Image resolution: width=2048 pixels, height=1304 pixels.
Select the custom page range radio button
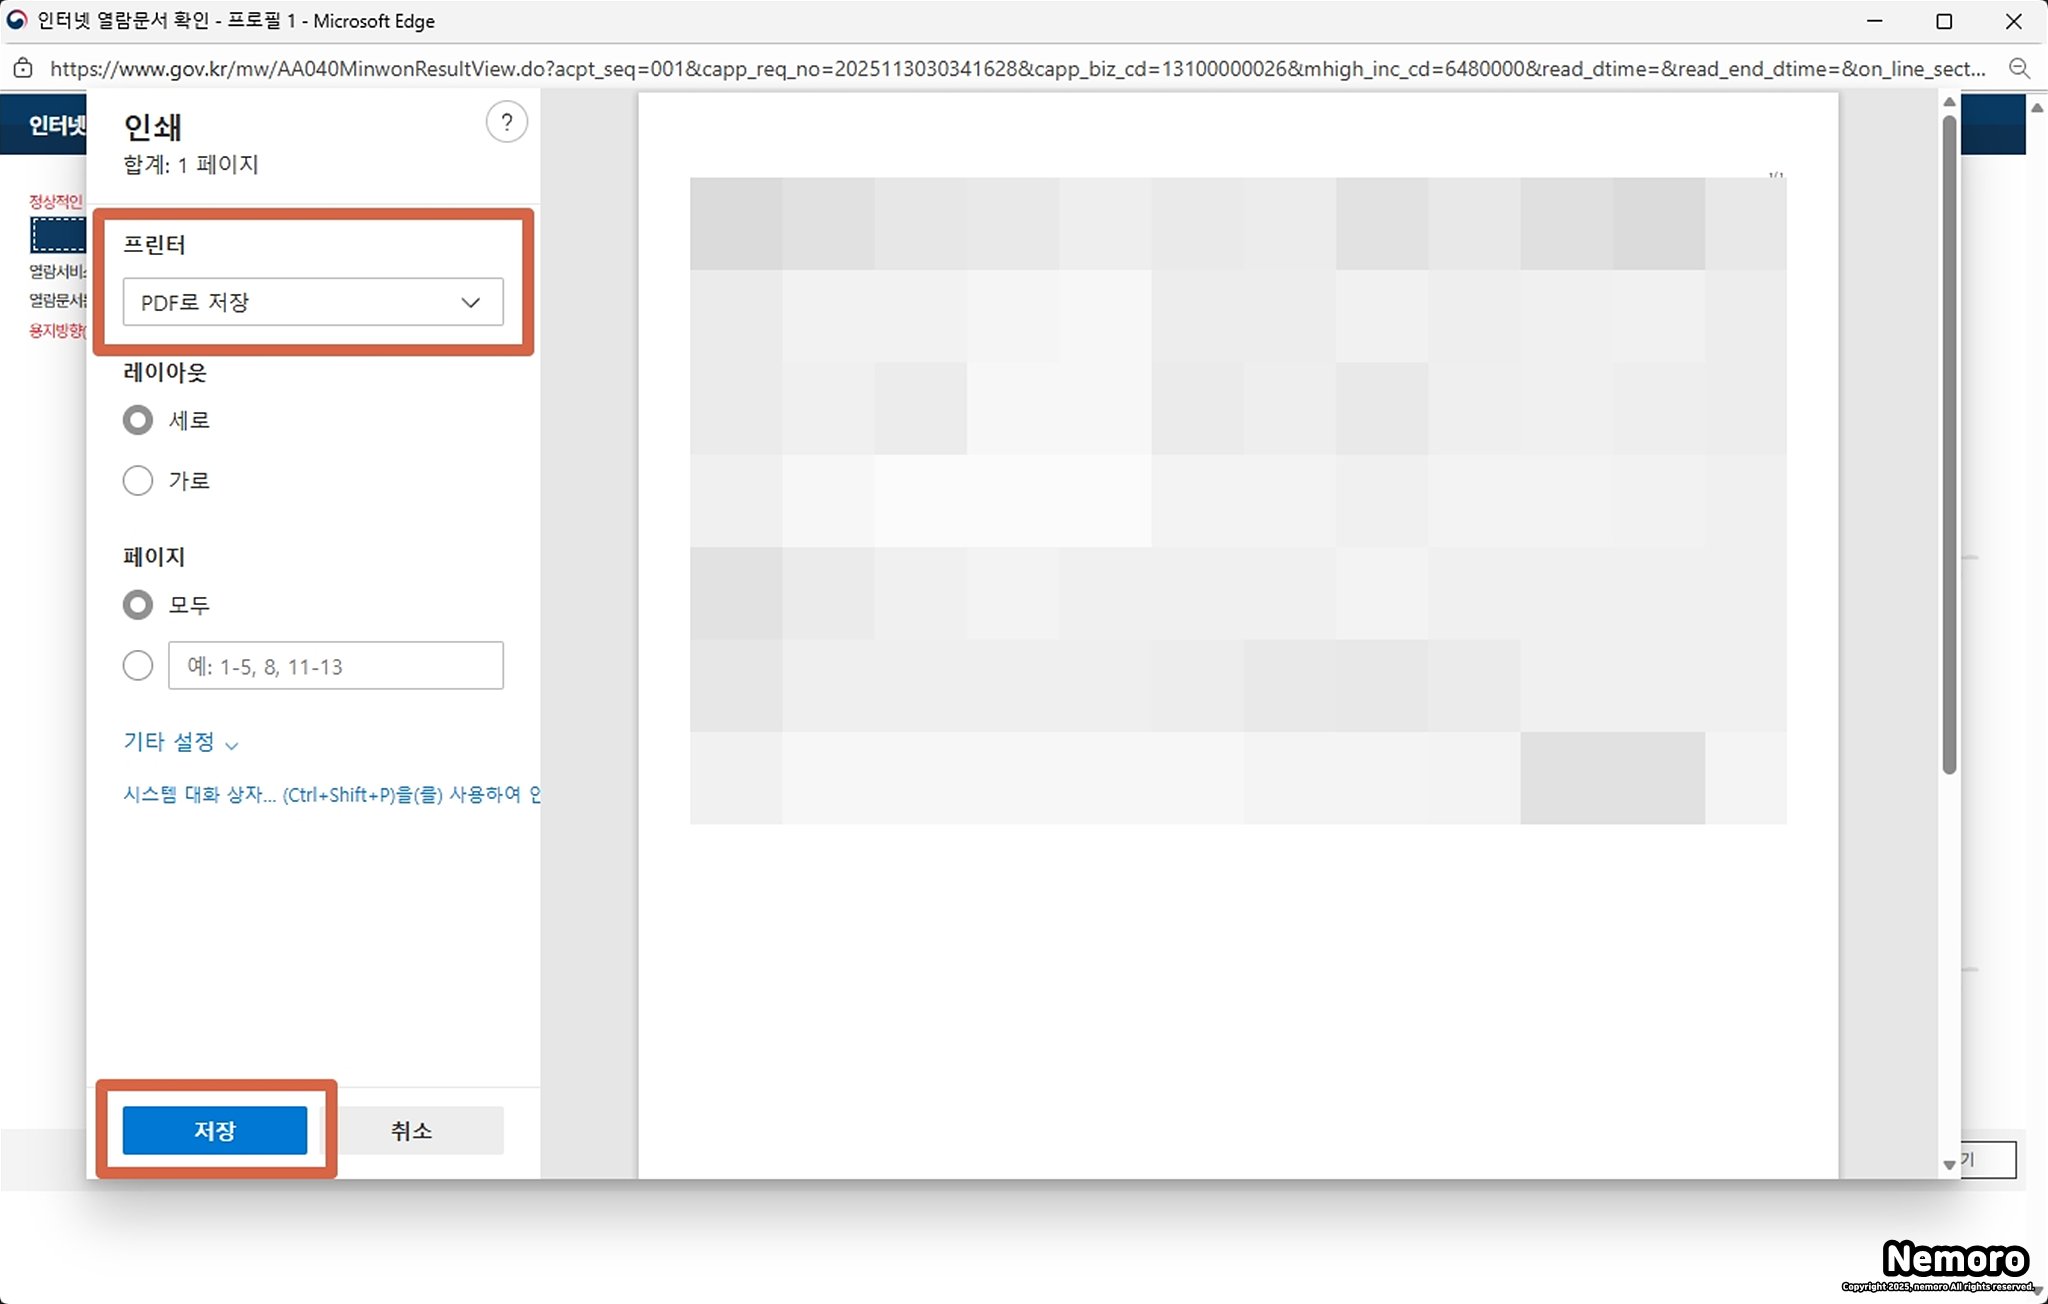(x=138, y=666)
